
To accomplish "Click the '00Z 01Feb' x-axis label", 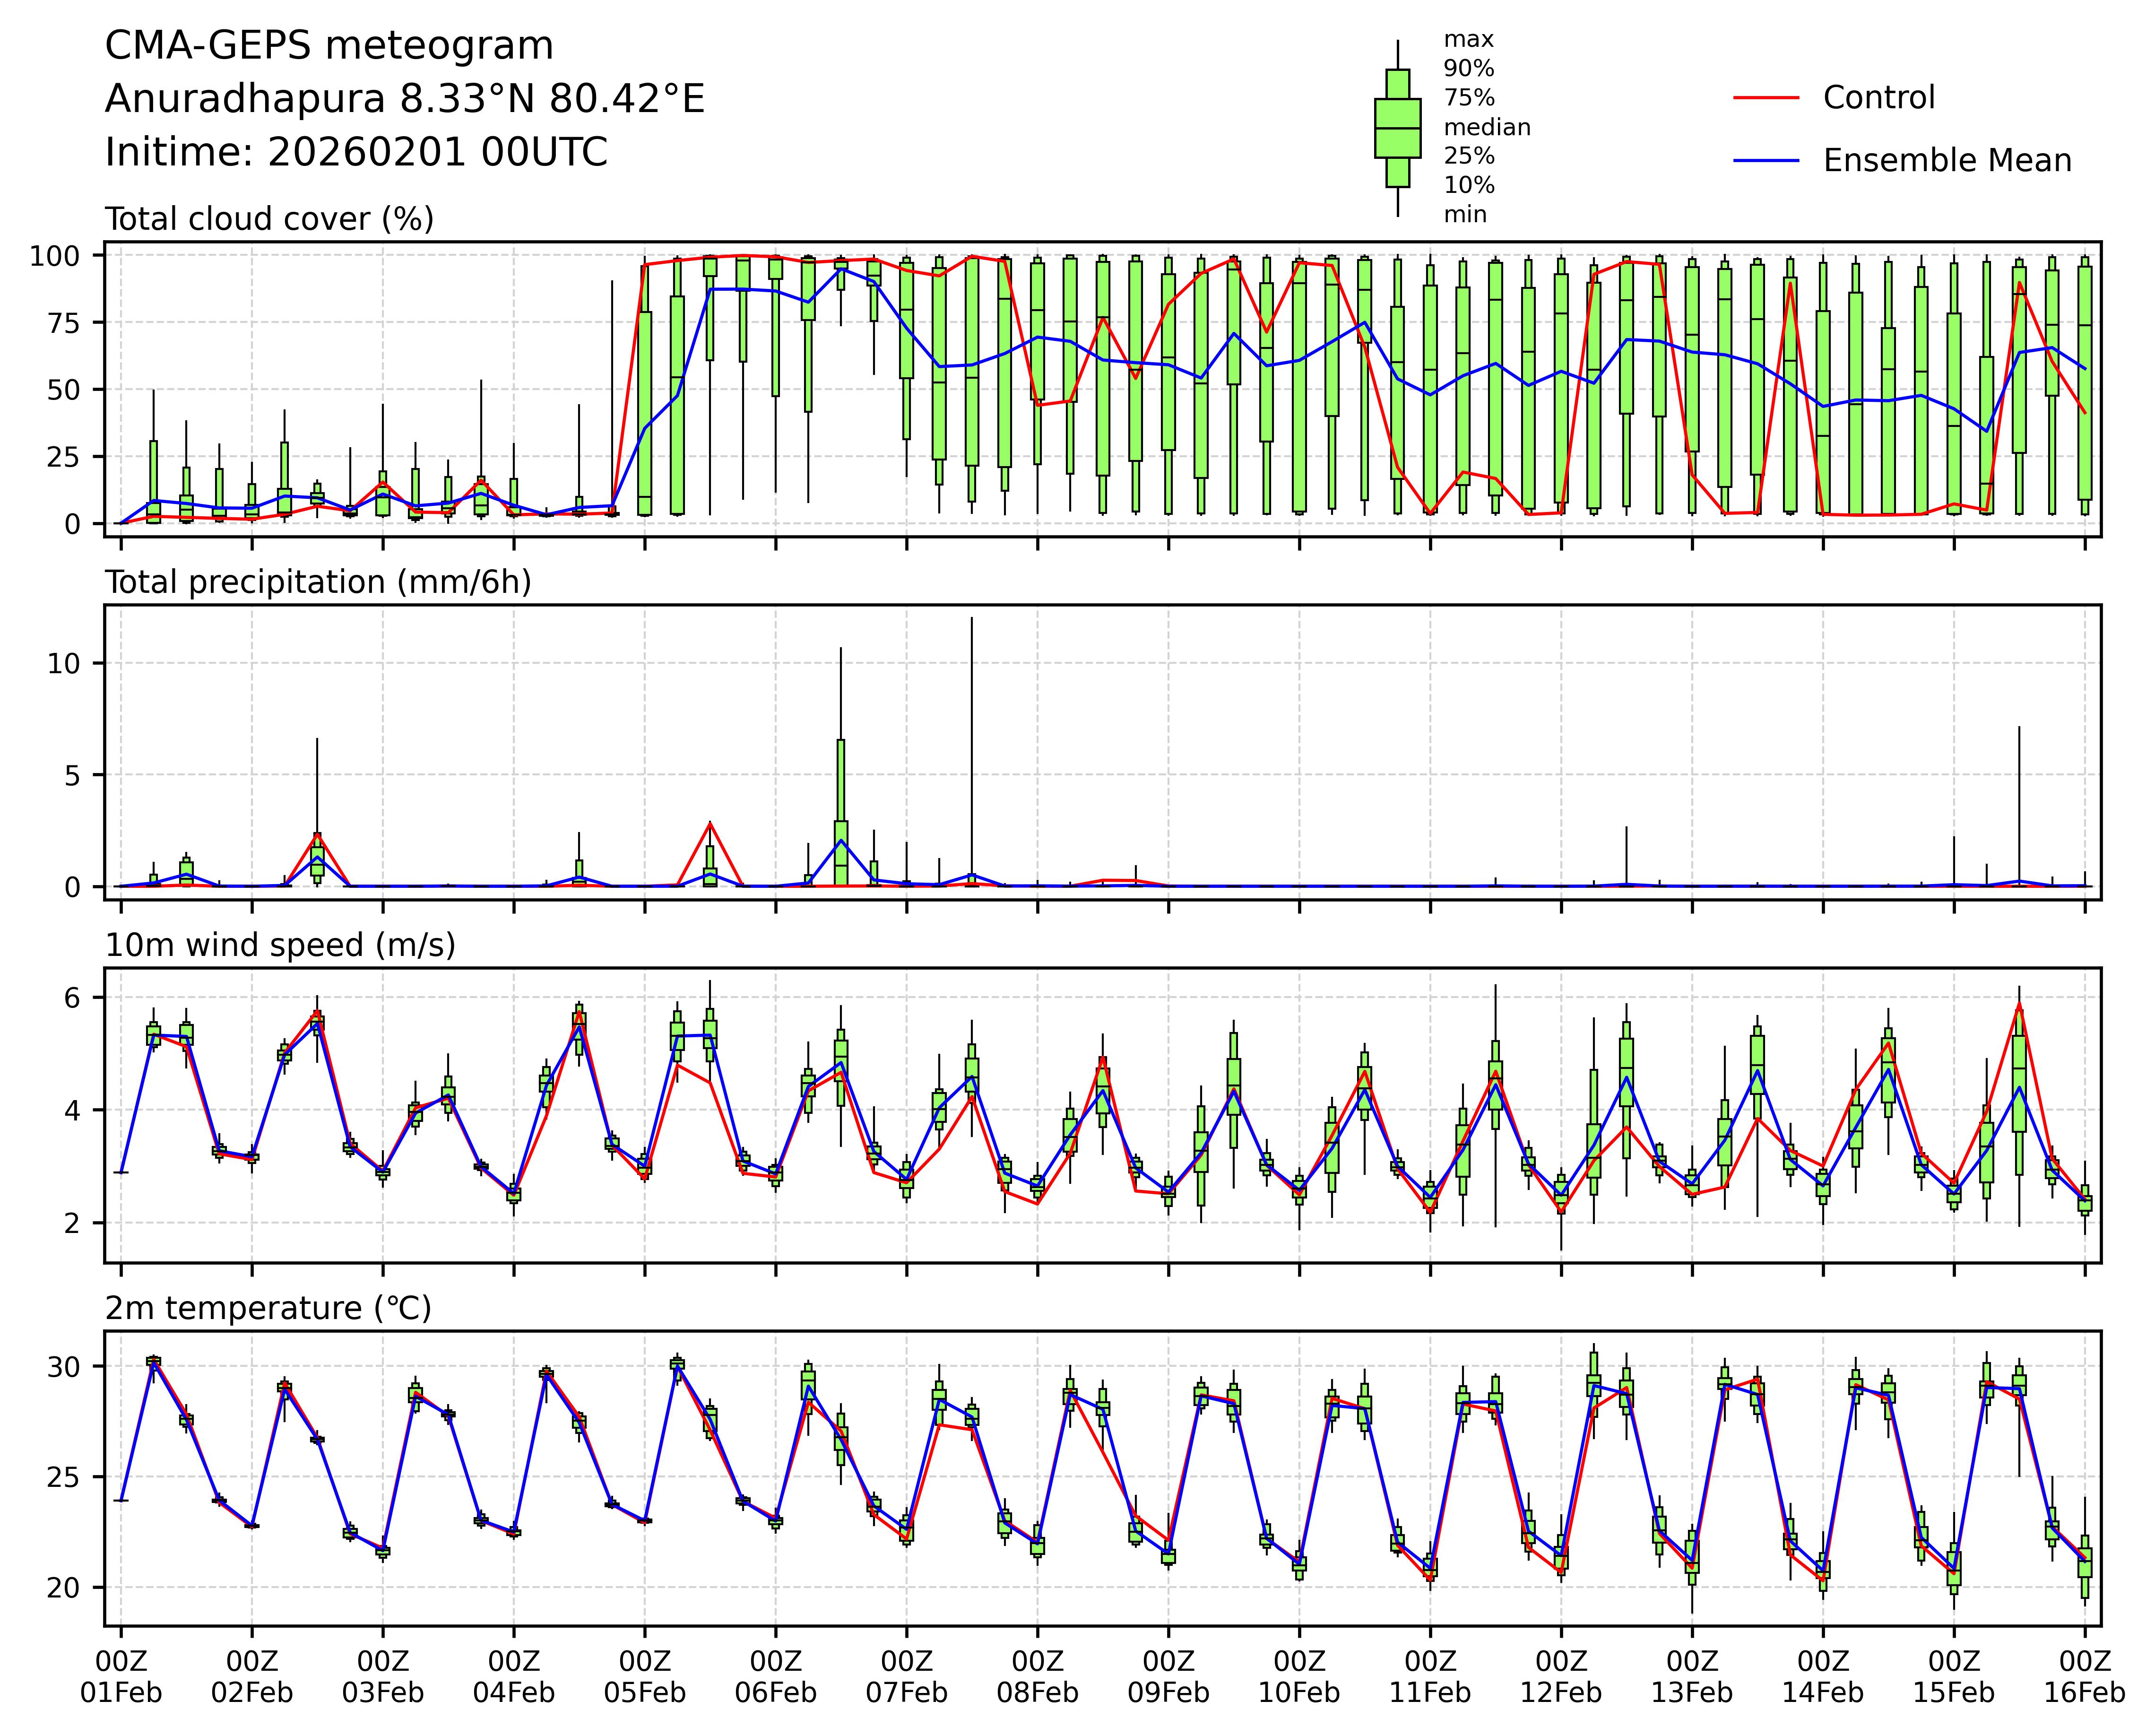I will [121, 1677].
